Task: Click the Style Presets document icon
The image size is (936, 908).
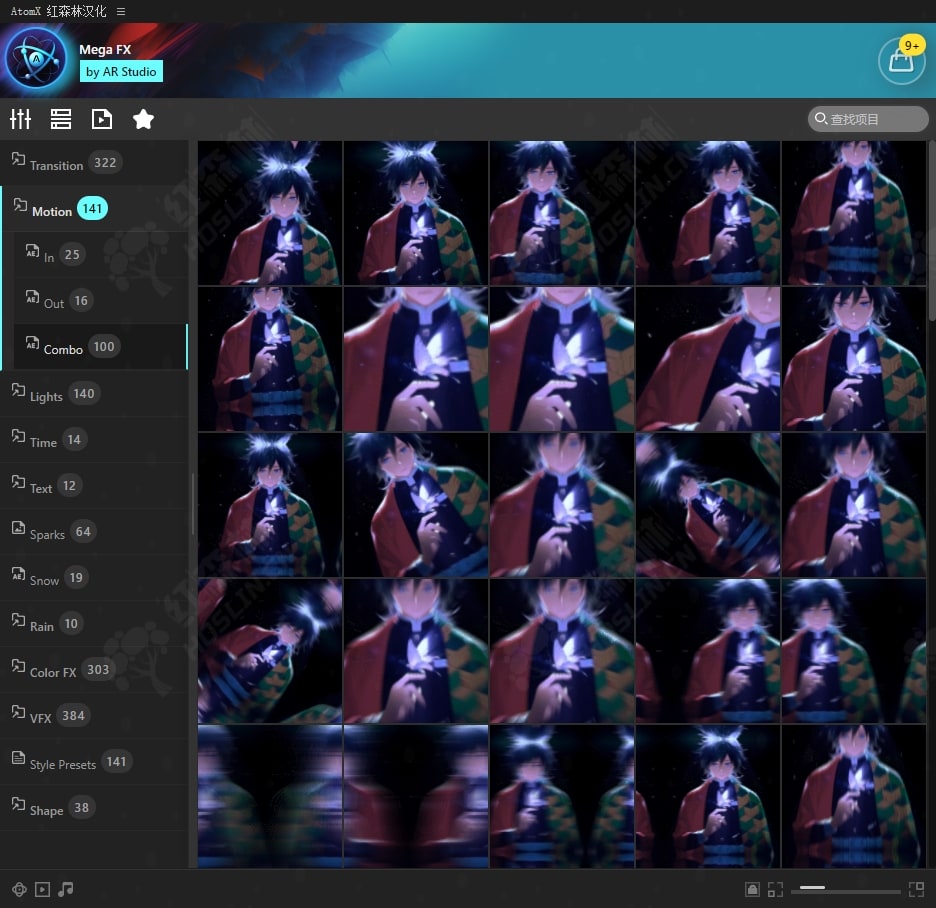Action: click(x=19, y=757)
